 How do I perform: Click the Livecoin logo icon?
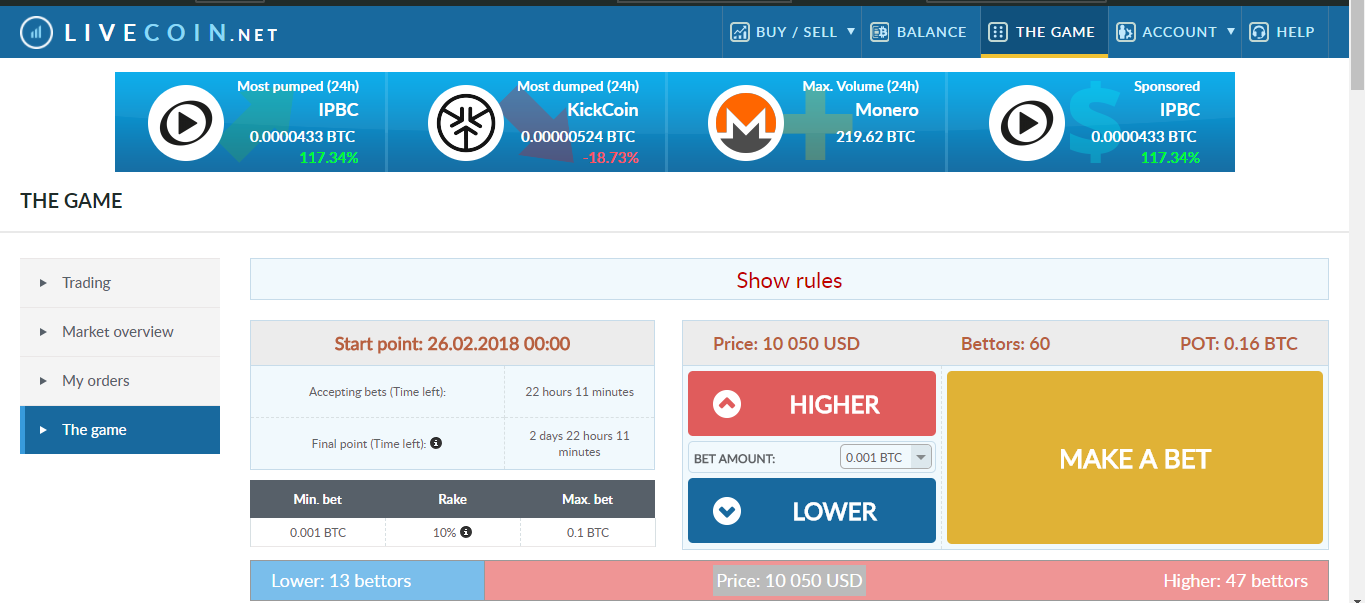[37, 33]
